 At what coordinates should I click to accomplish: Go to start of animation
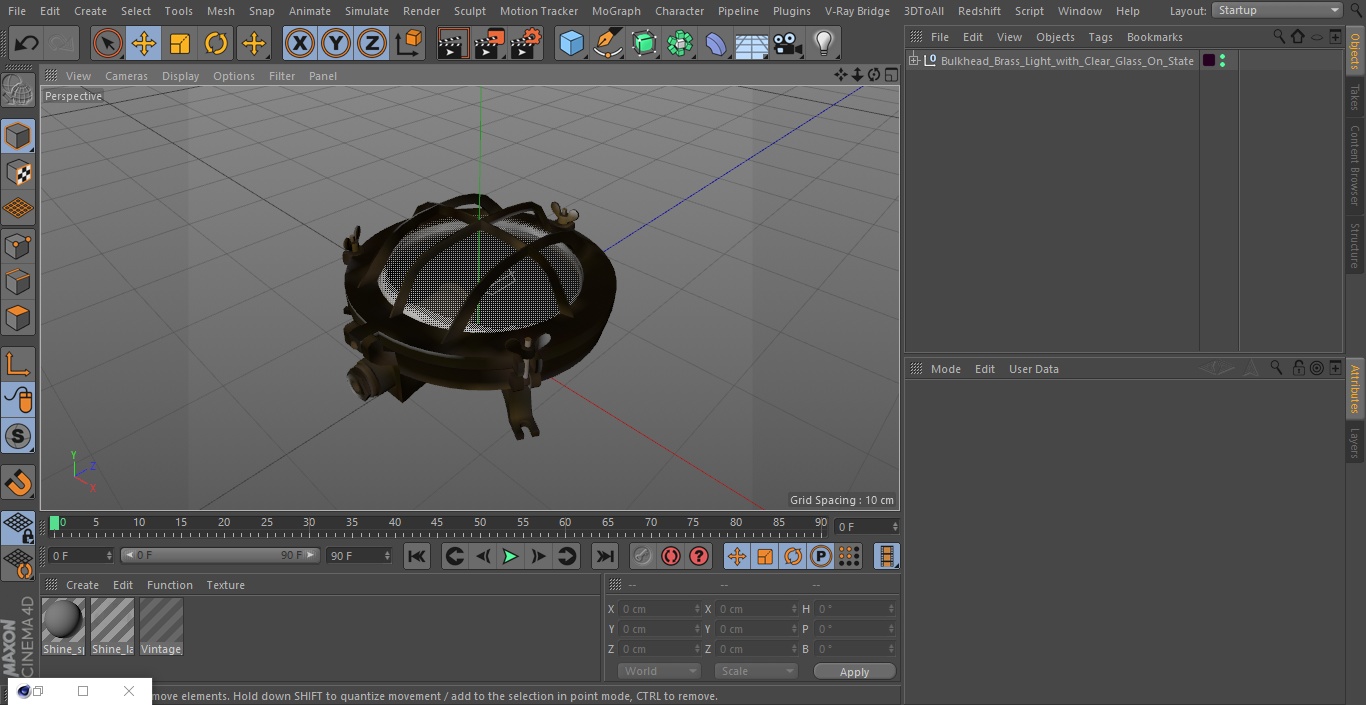click(417, 556)
